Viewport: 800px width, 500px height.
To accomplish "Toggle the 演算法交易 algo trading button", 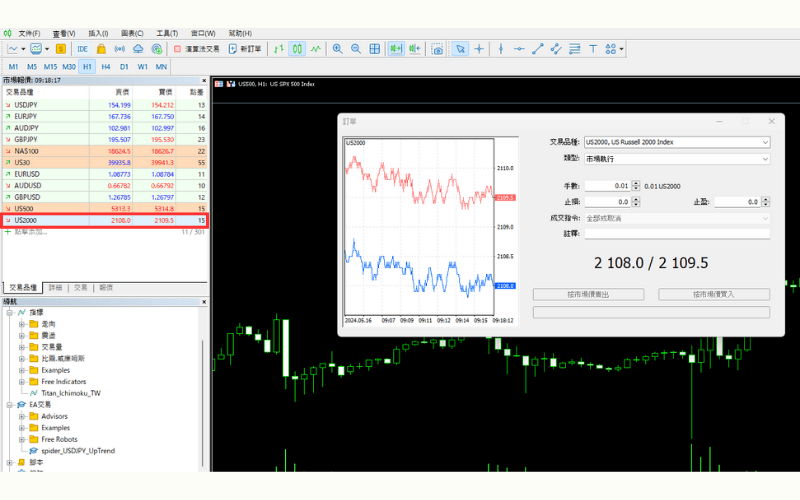I will click(196, 48).
